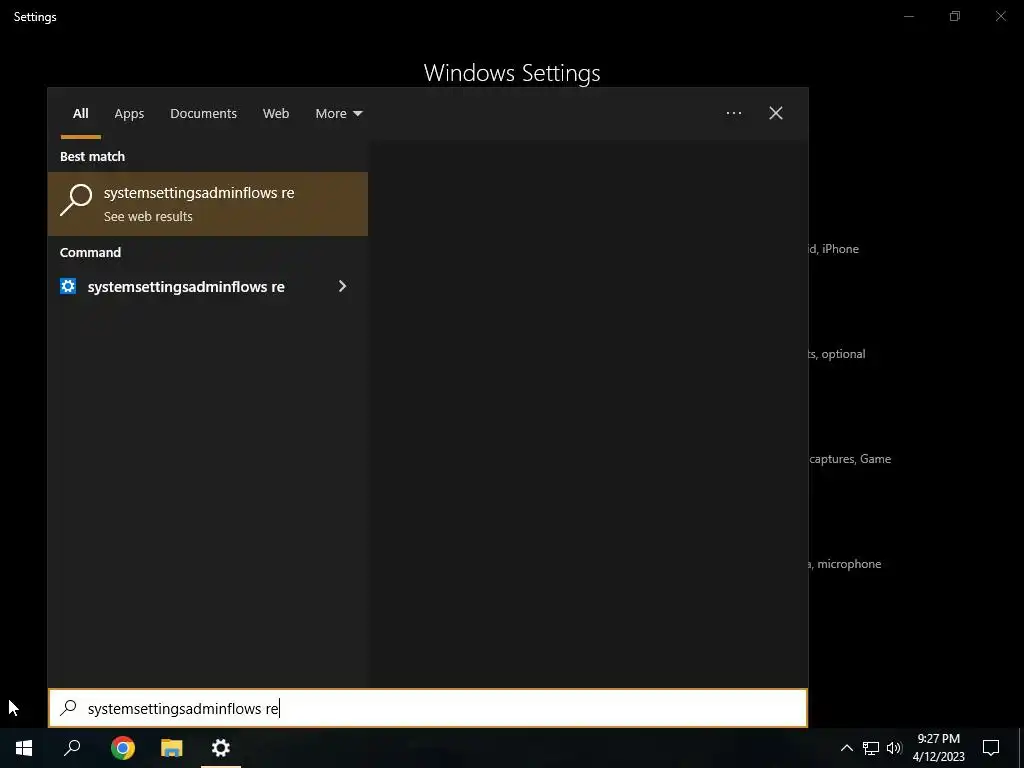The image size is (1024, 768).
Task: Run the systemsettingsadminflows re command
Action: point(186,287)
